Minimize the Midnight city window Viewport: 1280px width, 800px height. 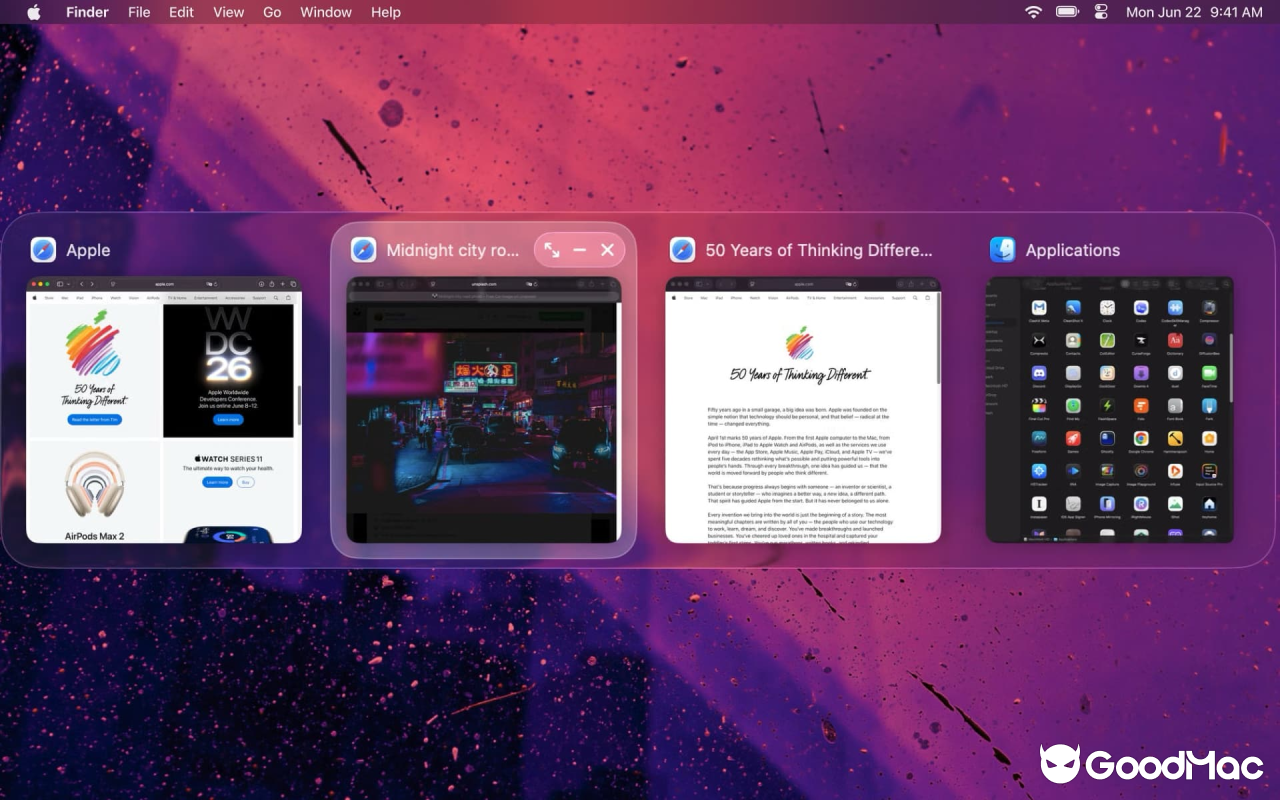580,250
